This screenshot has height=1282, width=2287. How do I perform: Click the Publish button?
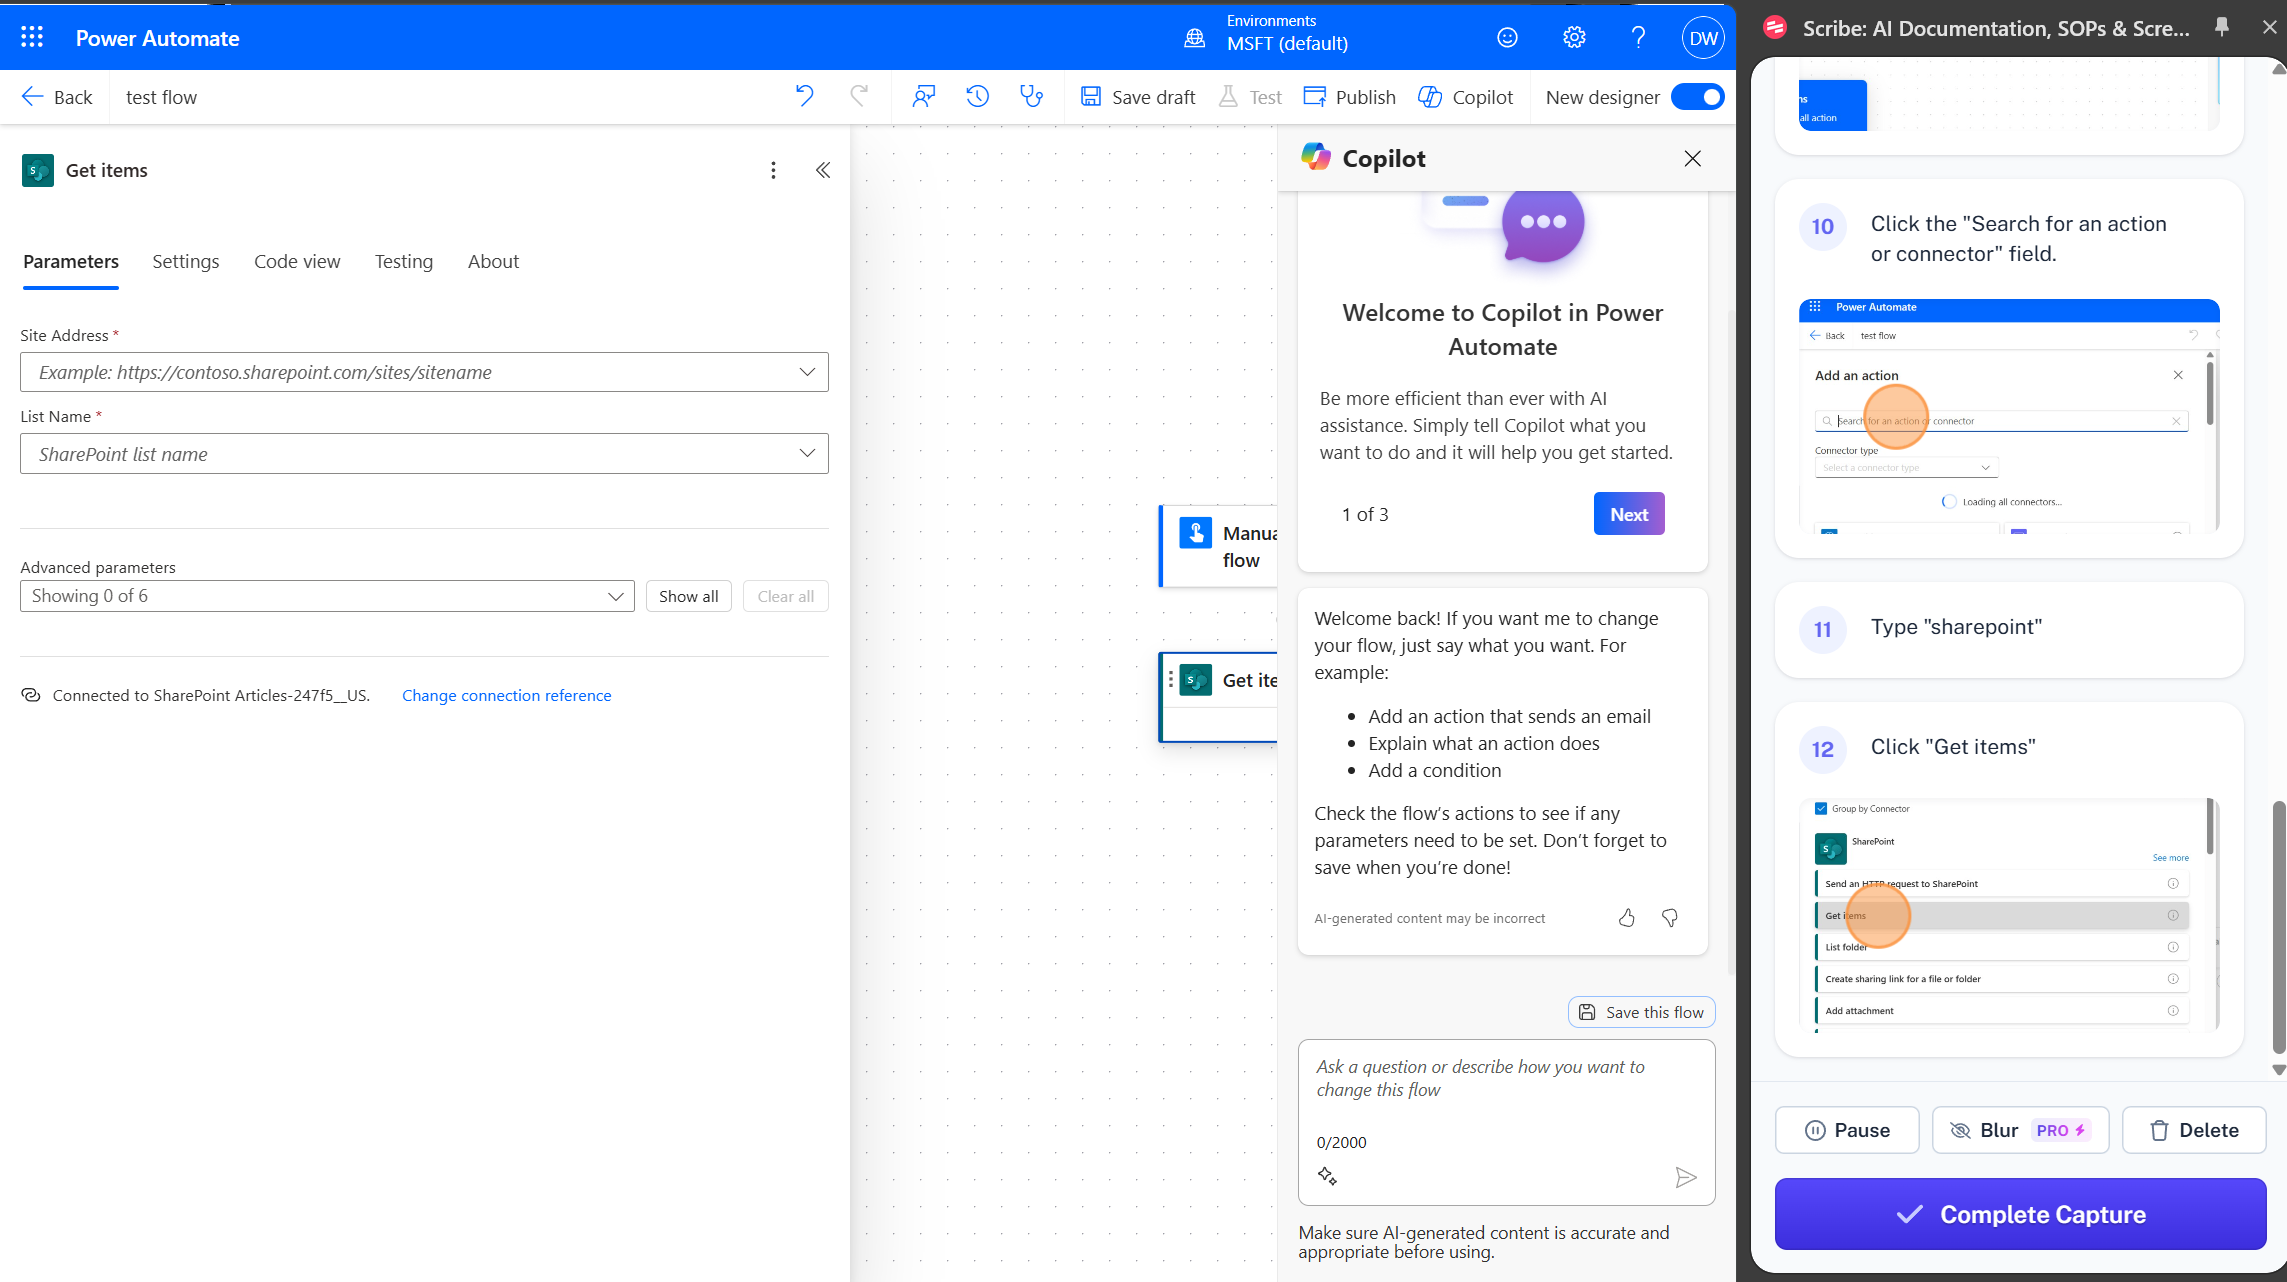click(1349, 97)
